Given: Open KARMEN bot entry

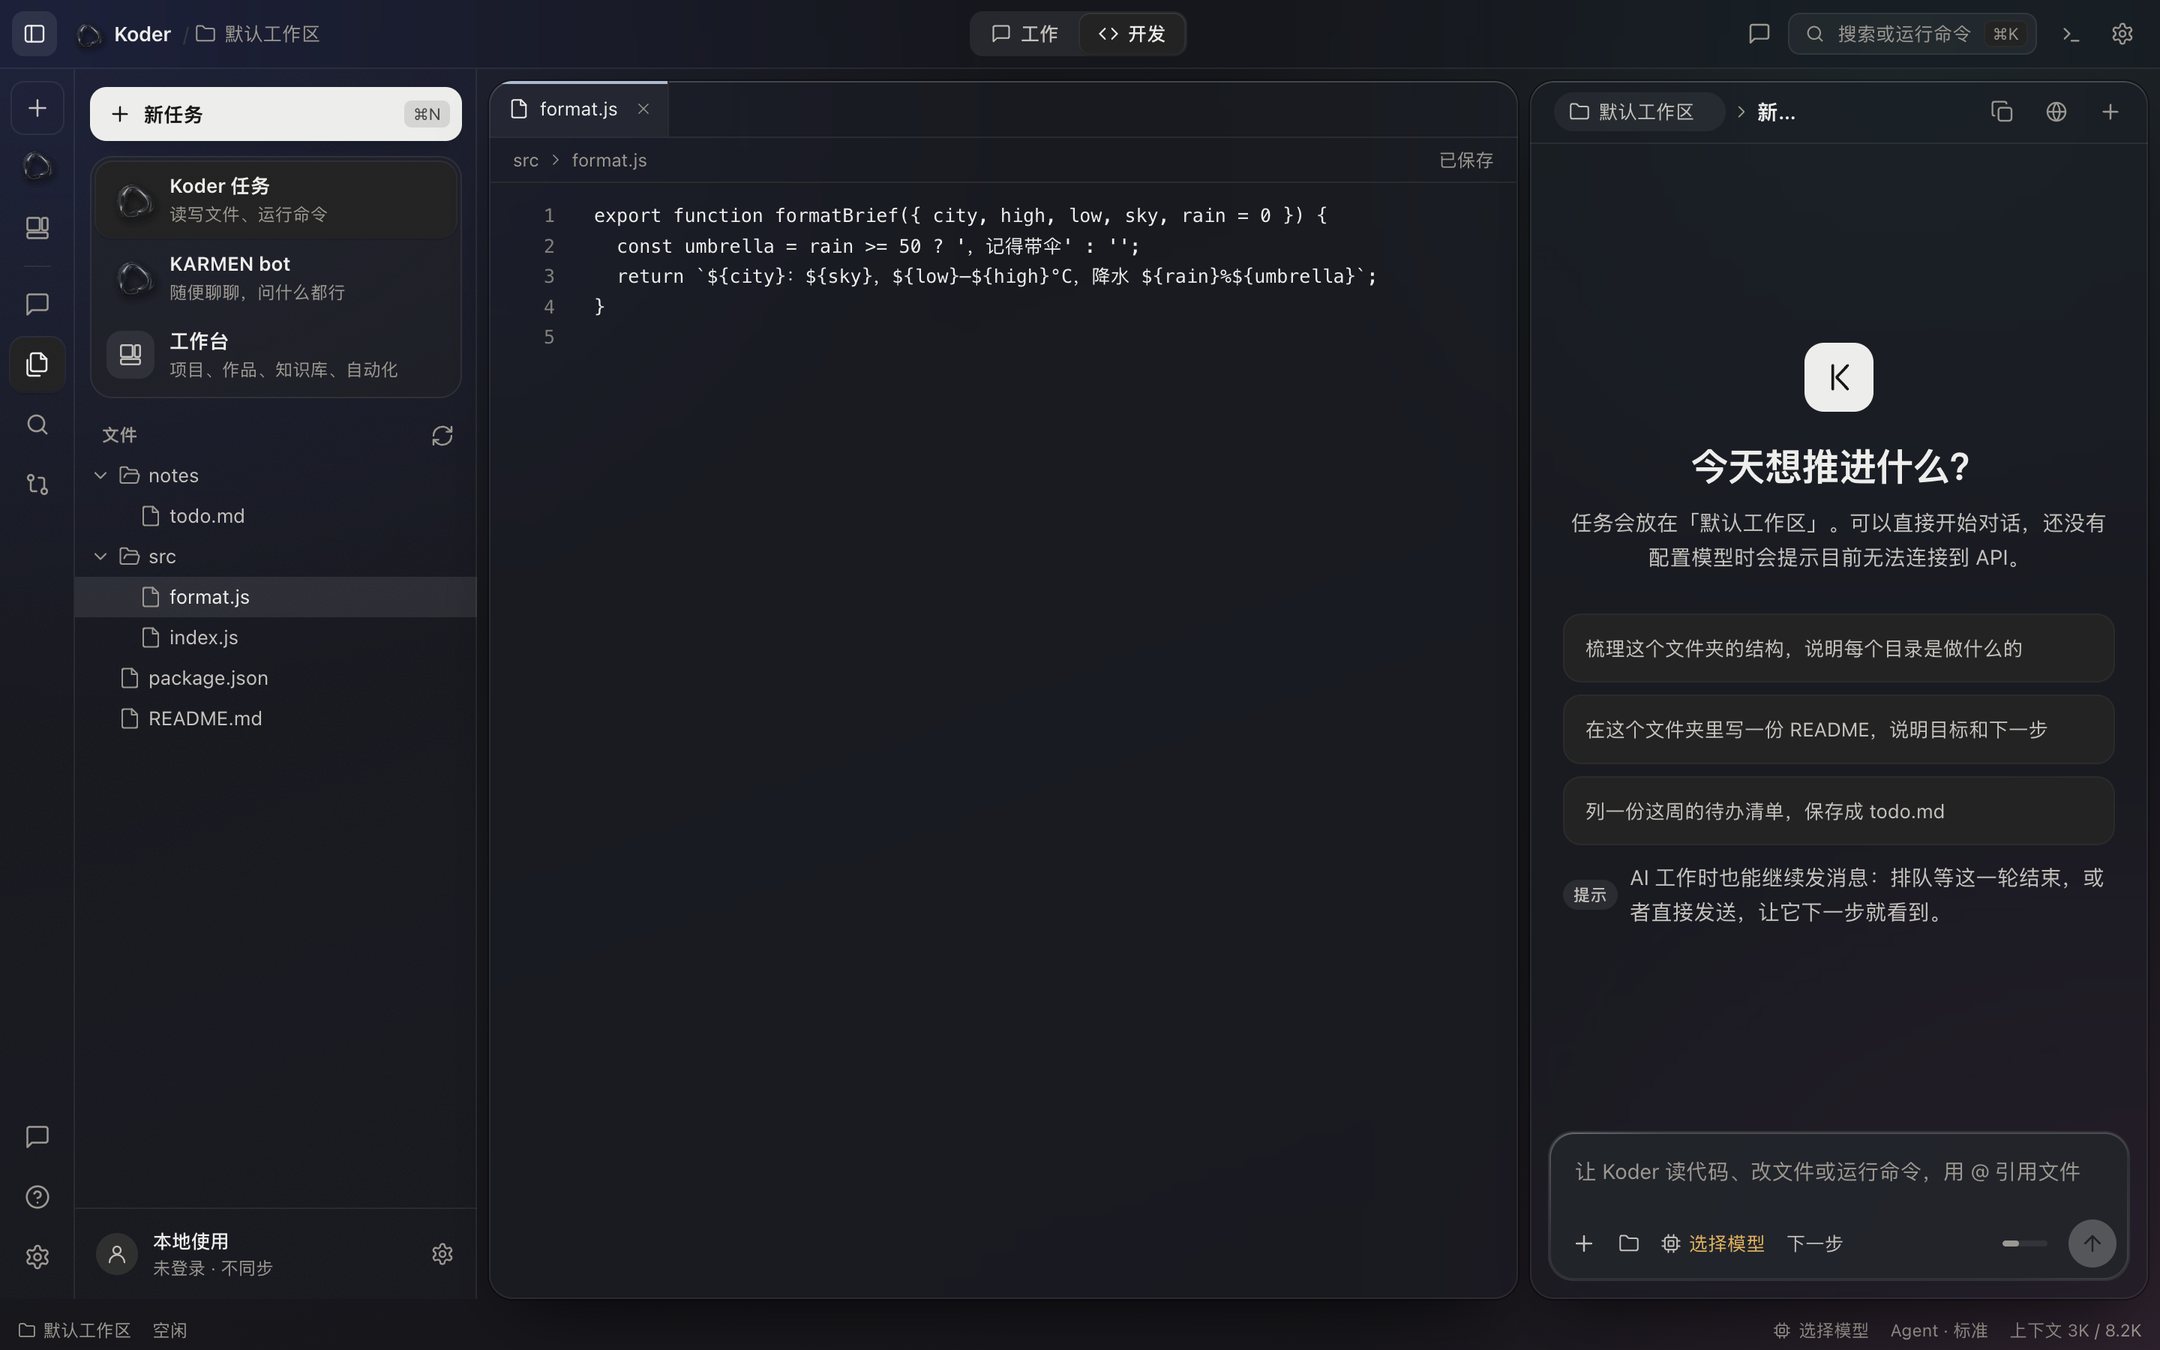Looking at the screenshot, I should (x=276, y=277).
